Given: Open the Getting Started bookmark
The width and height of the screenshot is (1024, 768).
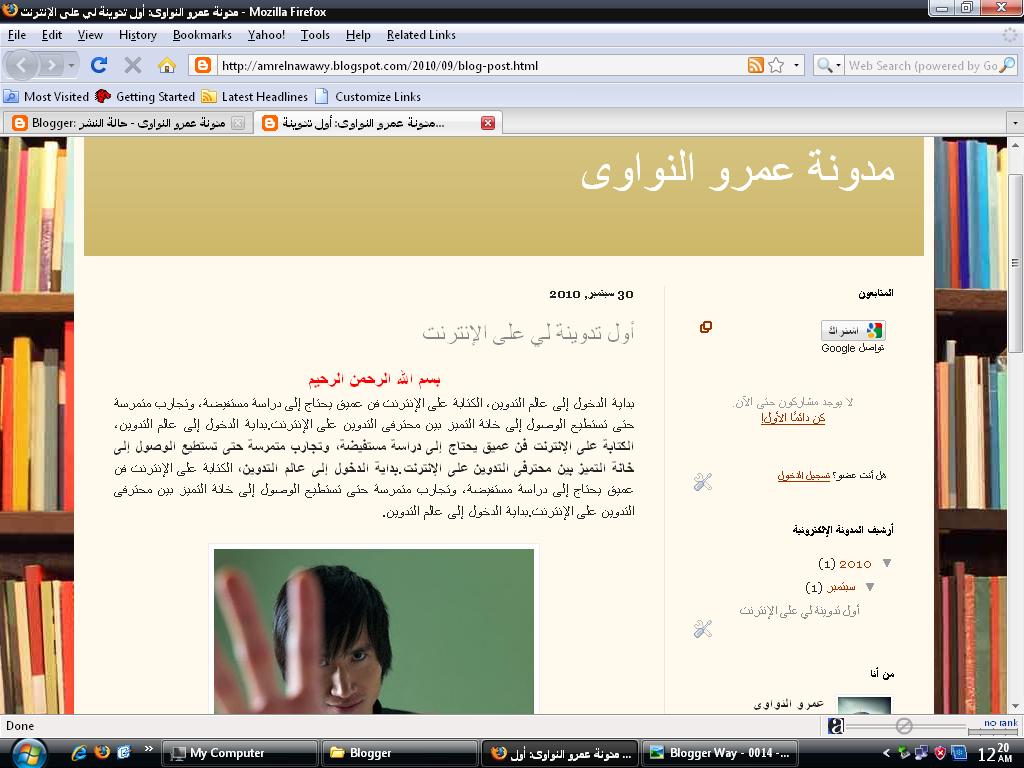Looking at the screenshot, I should [x=145, y=97].
